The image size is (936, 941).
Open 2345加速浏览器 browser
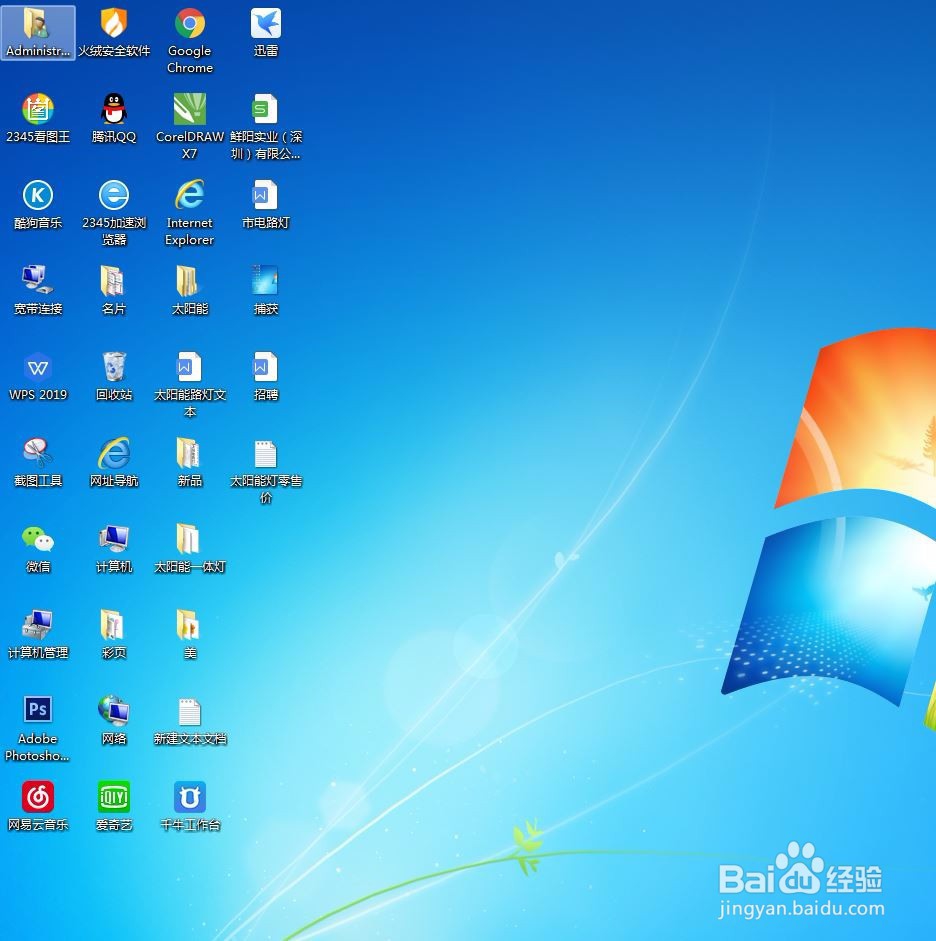(x=114, y=212)
